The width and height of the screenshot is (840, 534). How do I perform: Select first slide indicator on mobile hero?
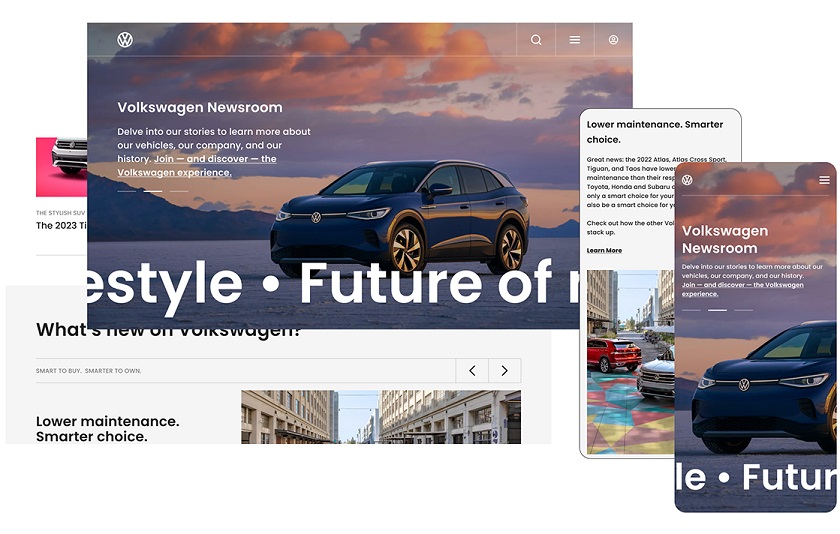coord(691,310)
